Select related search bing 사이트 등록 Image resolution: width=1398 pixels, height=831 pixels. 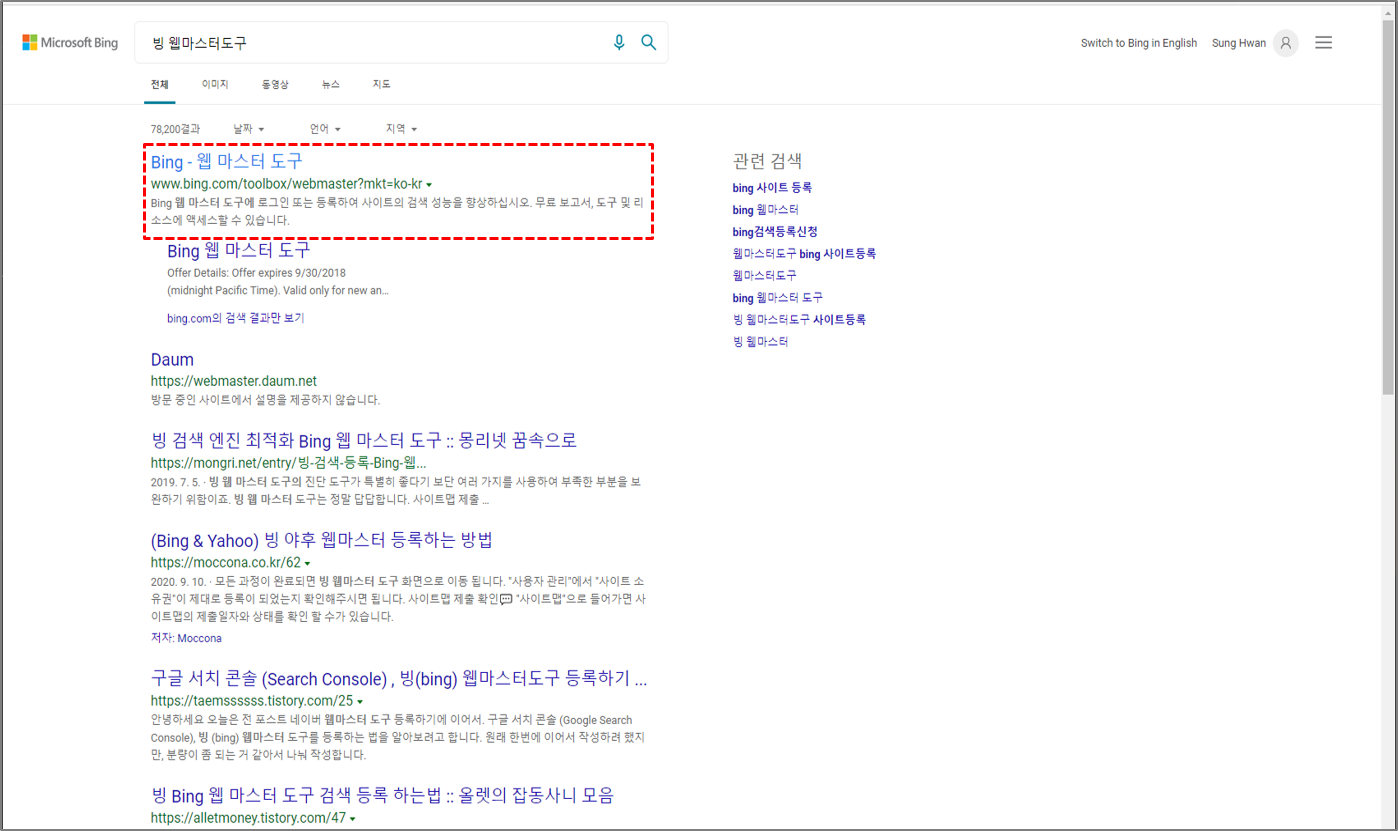click(772, 188)
